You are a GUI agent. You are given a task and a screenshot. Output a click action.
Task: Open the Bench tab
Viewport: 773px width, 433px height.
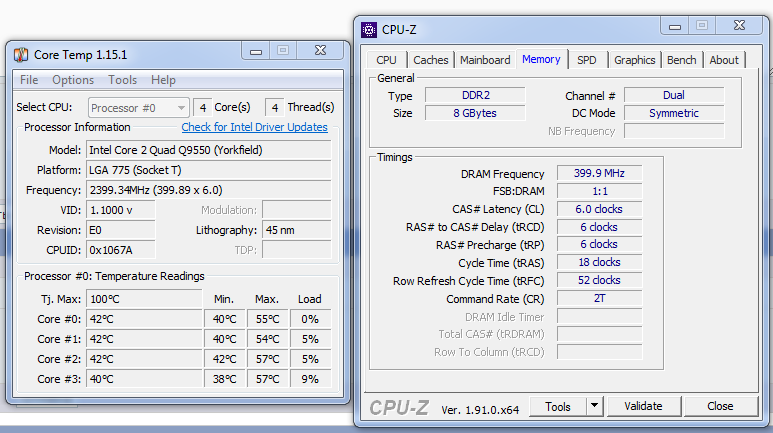682,60
